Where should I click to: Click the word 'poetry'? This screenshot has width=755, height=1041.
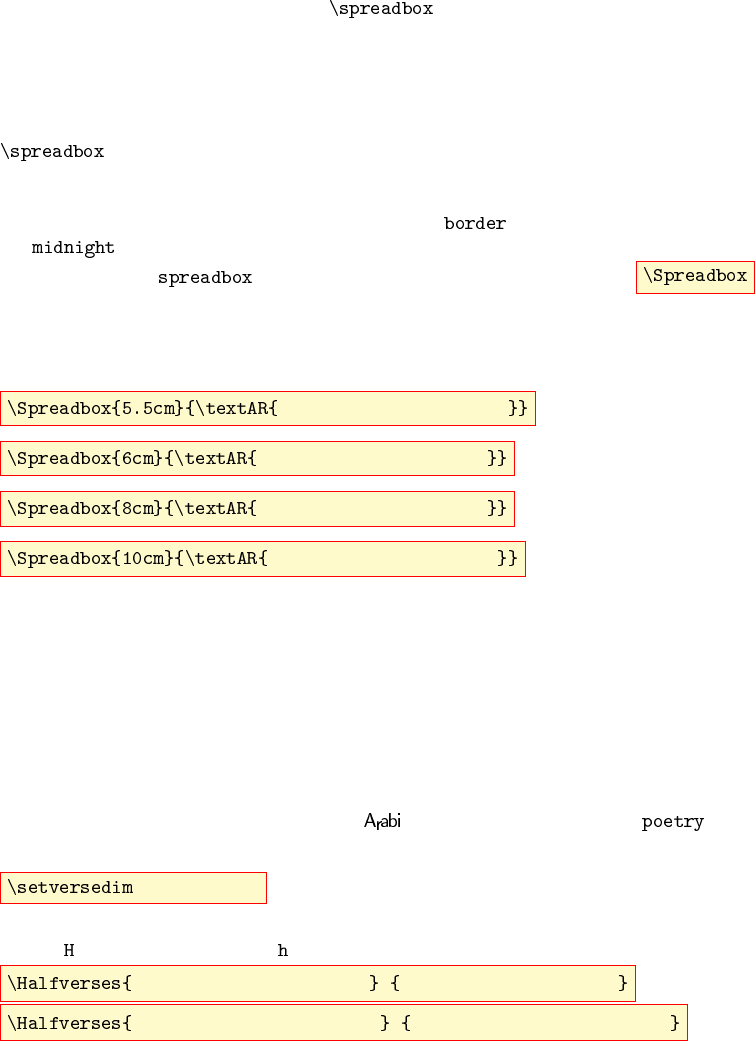coord(672,822)
